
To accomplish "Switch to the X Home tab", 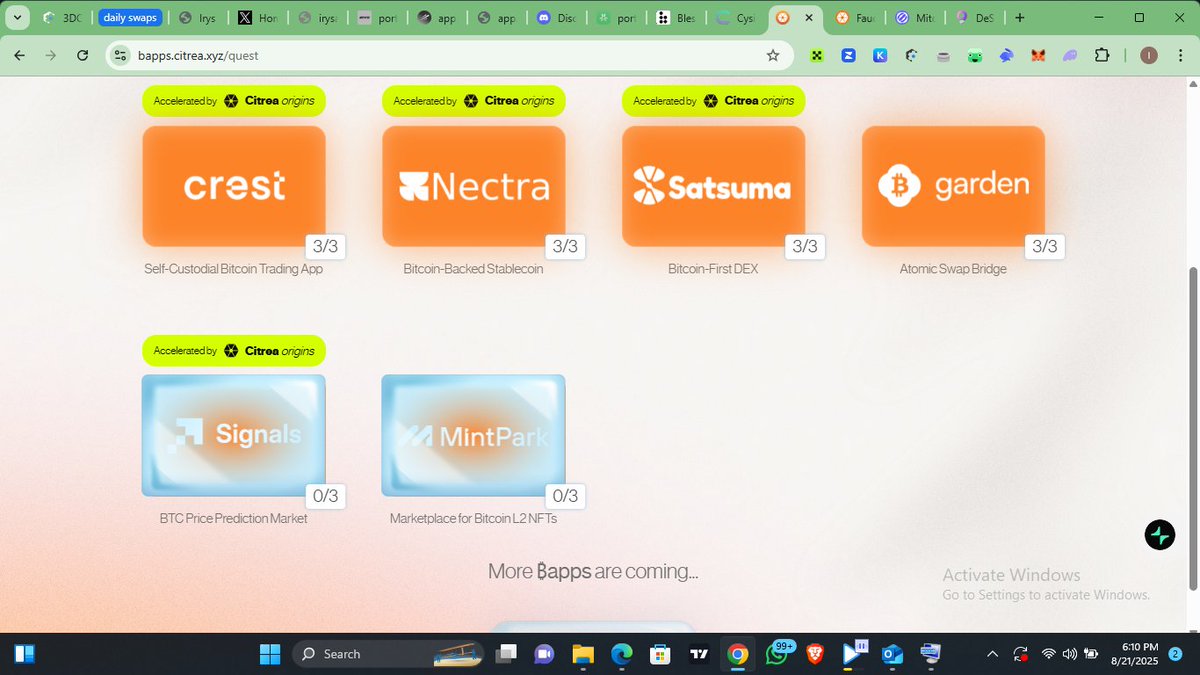I will click(257, 18).
